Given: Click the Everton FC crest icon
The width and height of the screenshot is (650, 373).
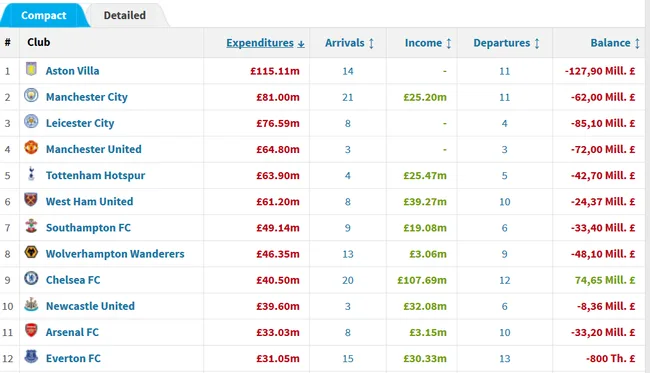Looking at the screenshot, I should point(31,356).
